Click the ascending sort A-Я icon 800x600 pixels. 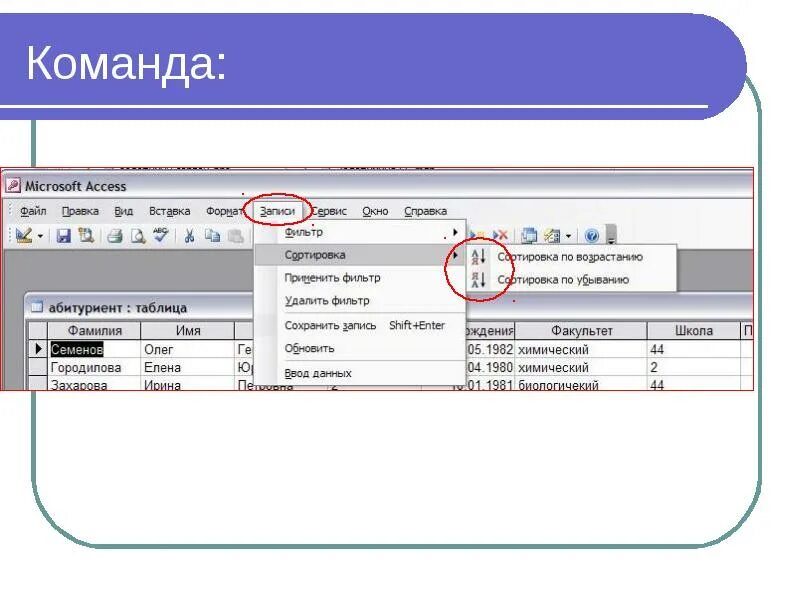point(478,257)
